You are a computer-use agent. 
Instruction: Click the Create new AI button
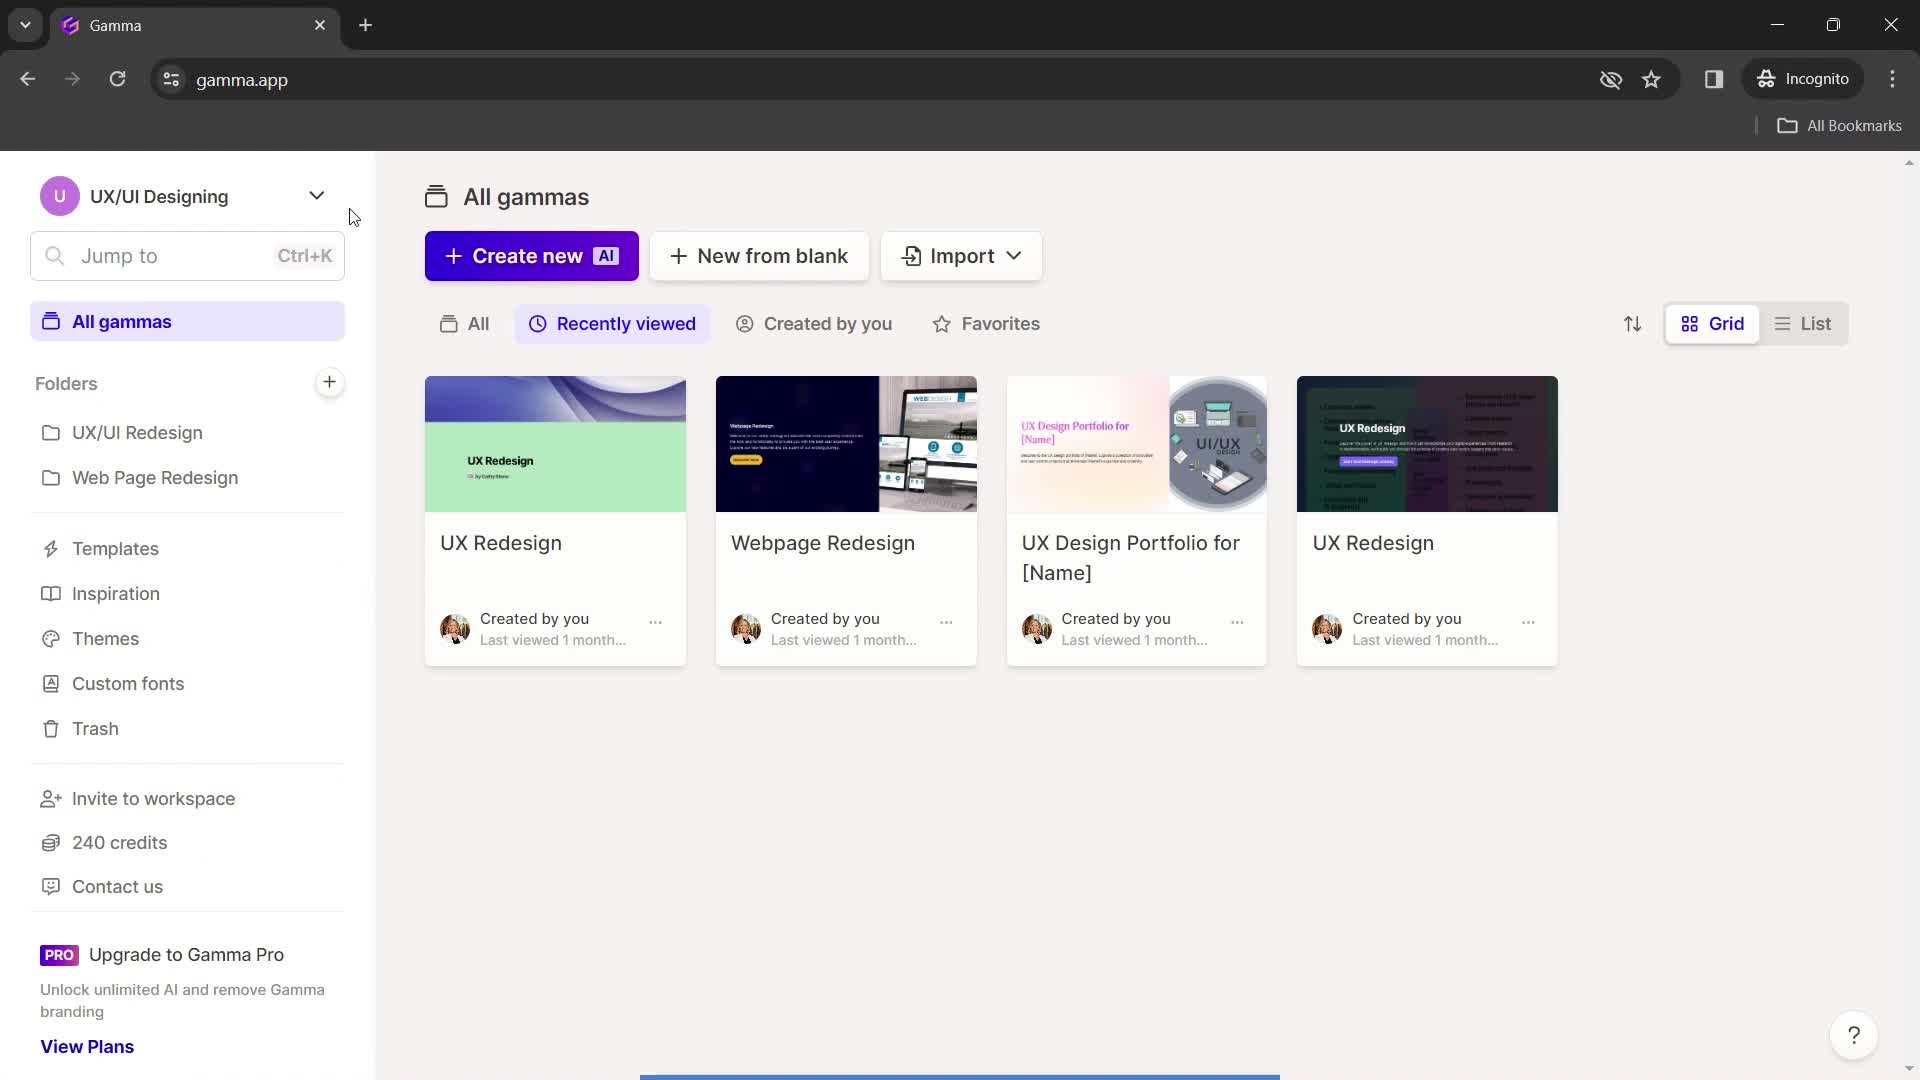[x=533, y=256]
